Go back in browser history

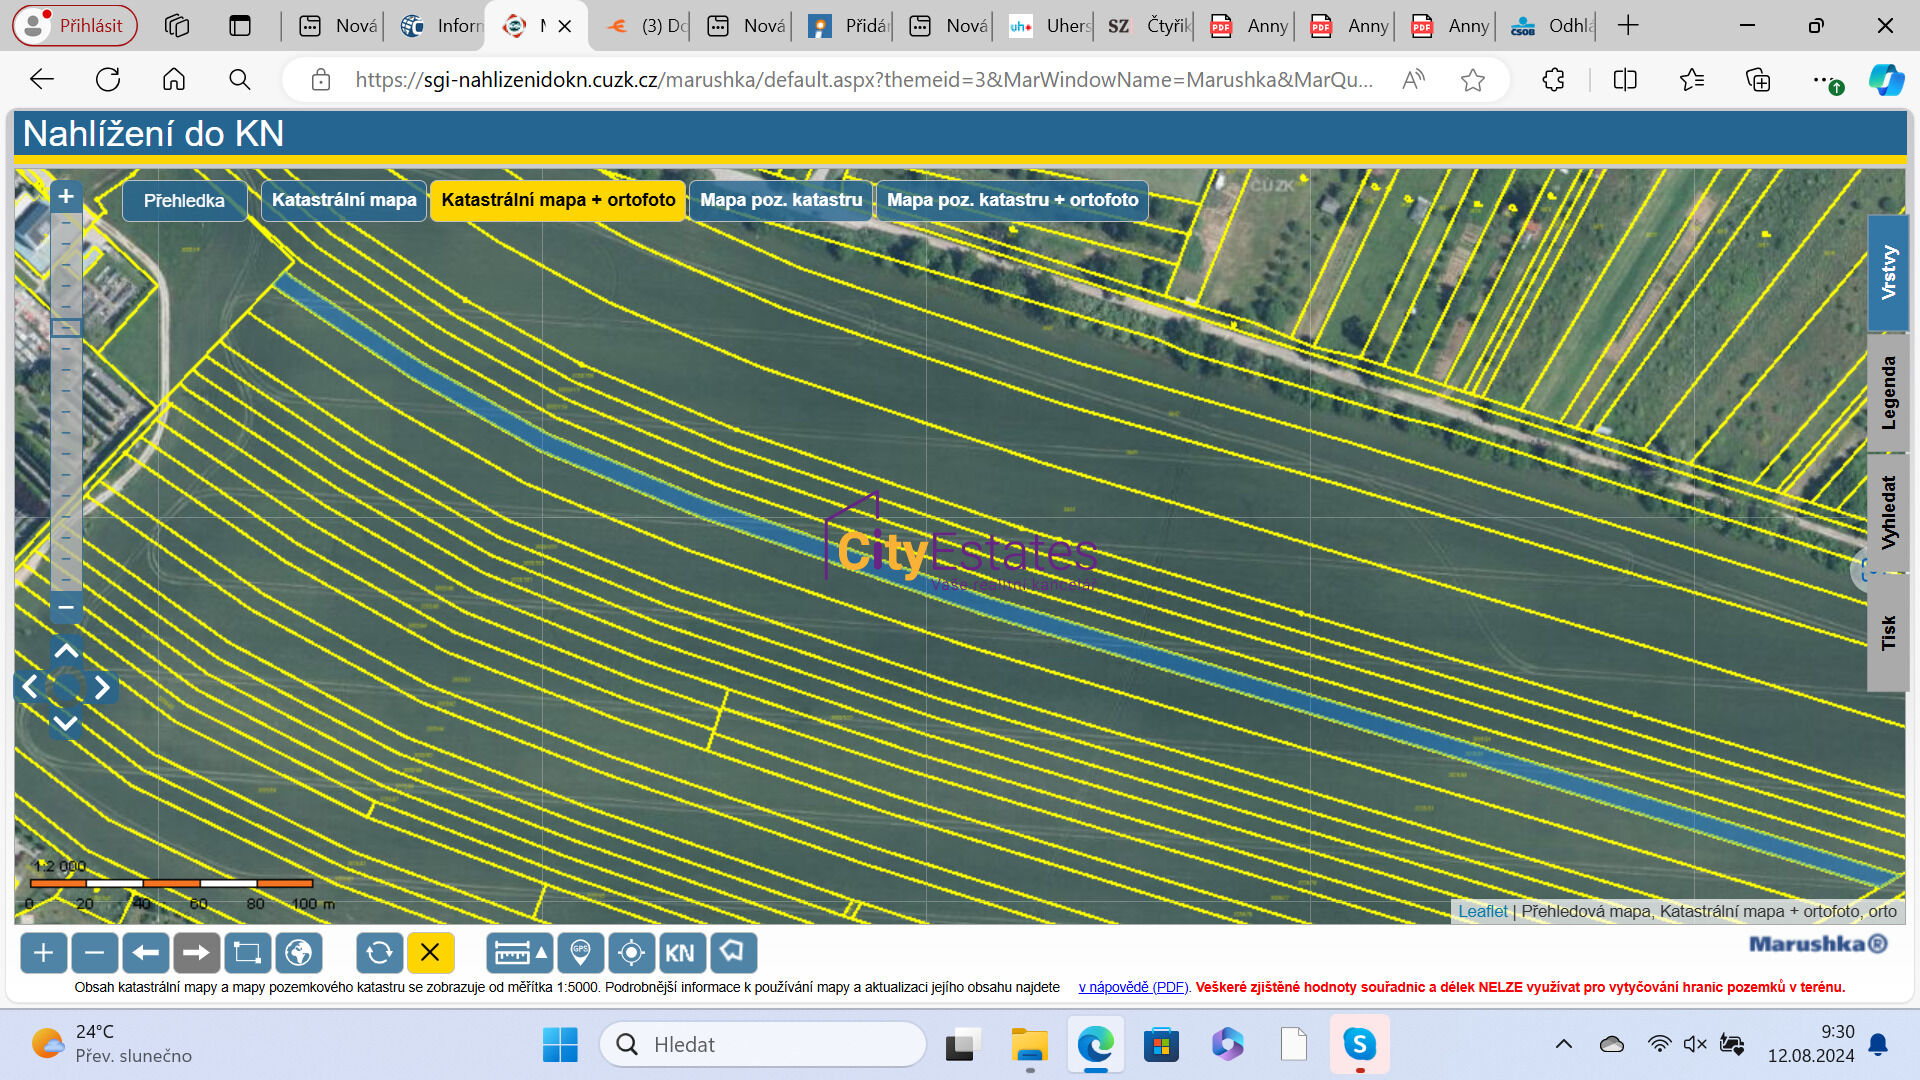[x=42, y=80]
